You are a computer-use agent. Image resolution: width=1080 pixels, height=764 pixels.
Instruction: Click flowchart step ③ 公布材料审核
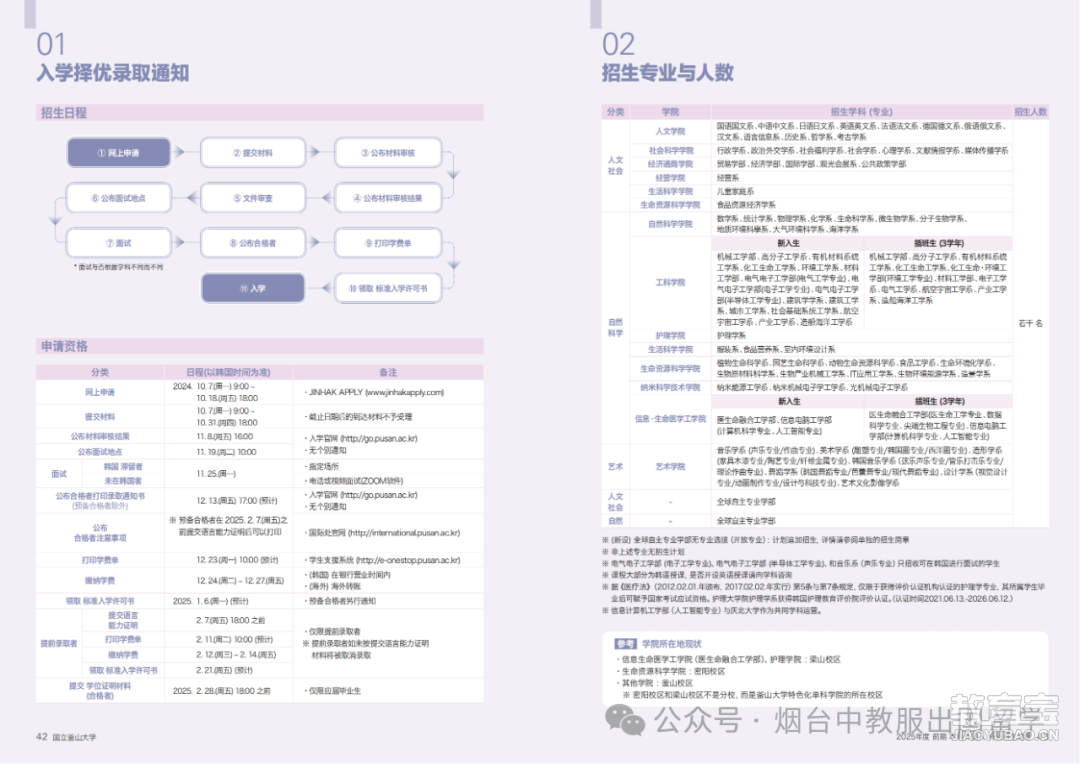click(x=388, y=152)
